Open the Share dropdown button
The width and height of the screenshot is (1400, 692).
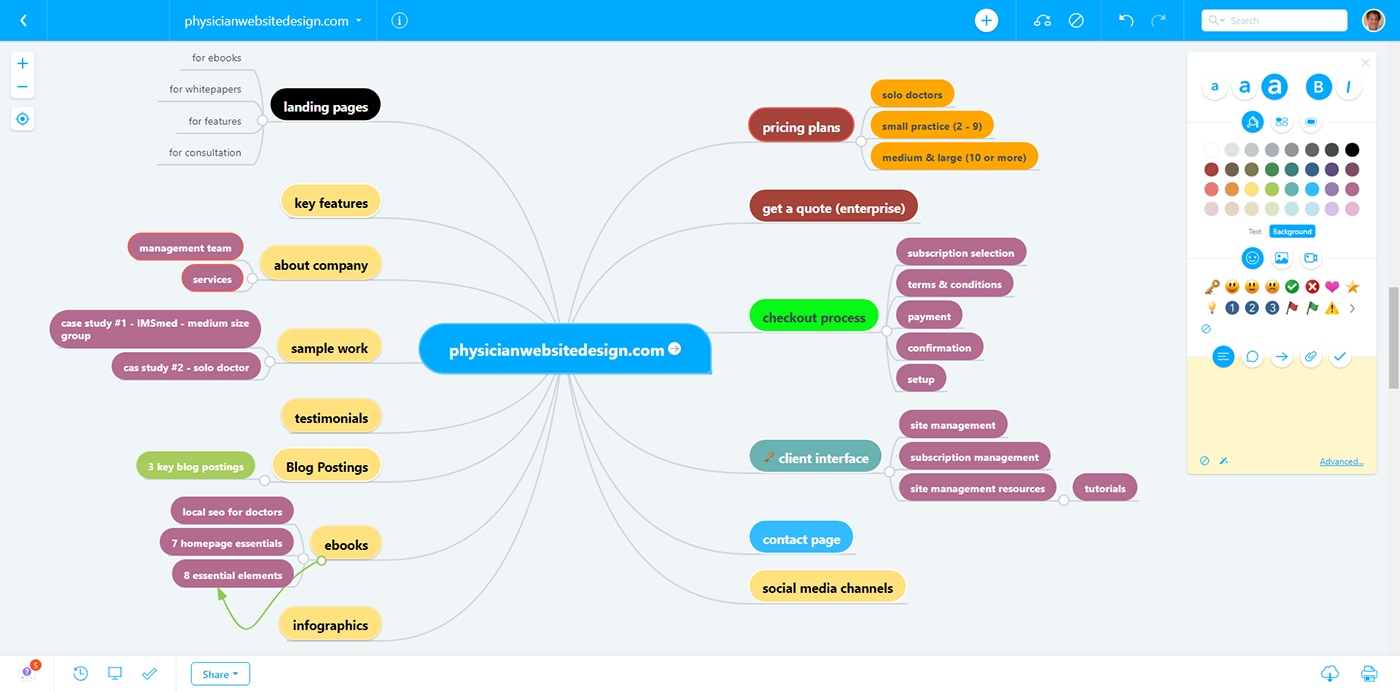coord(220,674)
